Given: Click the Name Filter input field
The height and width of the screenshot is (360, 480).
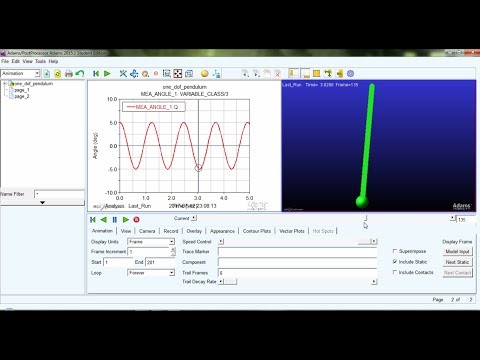Looking at the screenshot, I should click(x=59, y=194).
